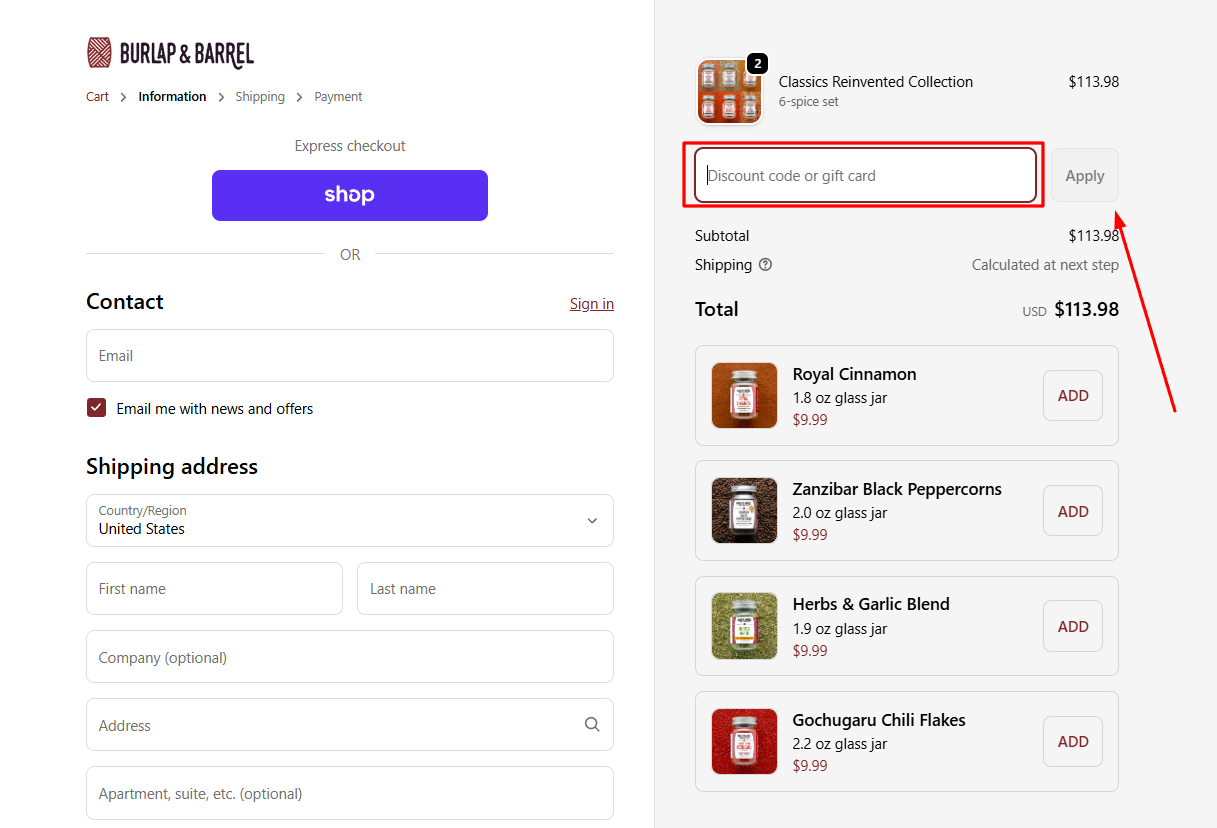Select the Payment breadcrumb step

pos(338,97)
